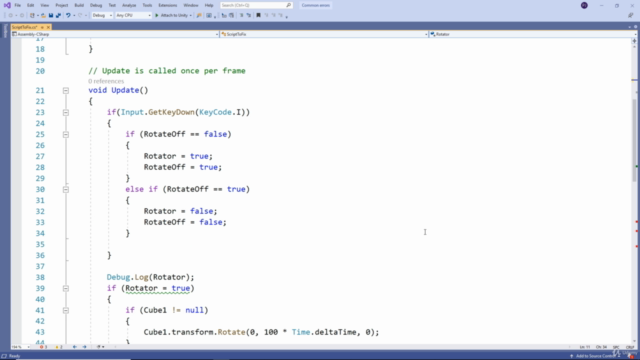Screen dimensions: 640x360
Task: Open the Tools menu
Action: point(147,5)
